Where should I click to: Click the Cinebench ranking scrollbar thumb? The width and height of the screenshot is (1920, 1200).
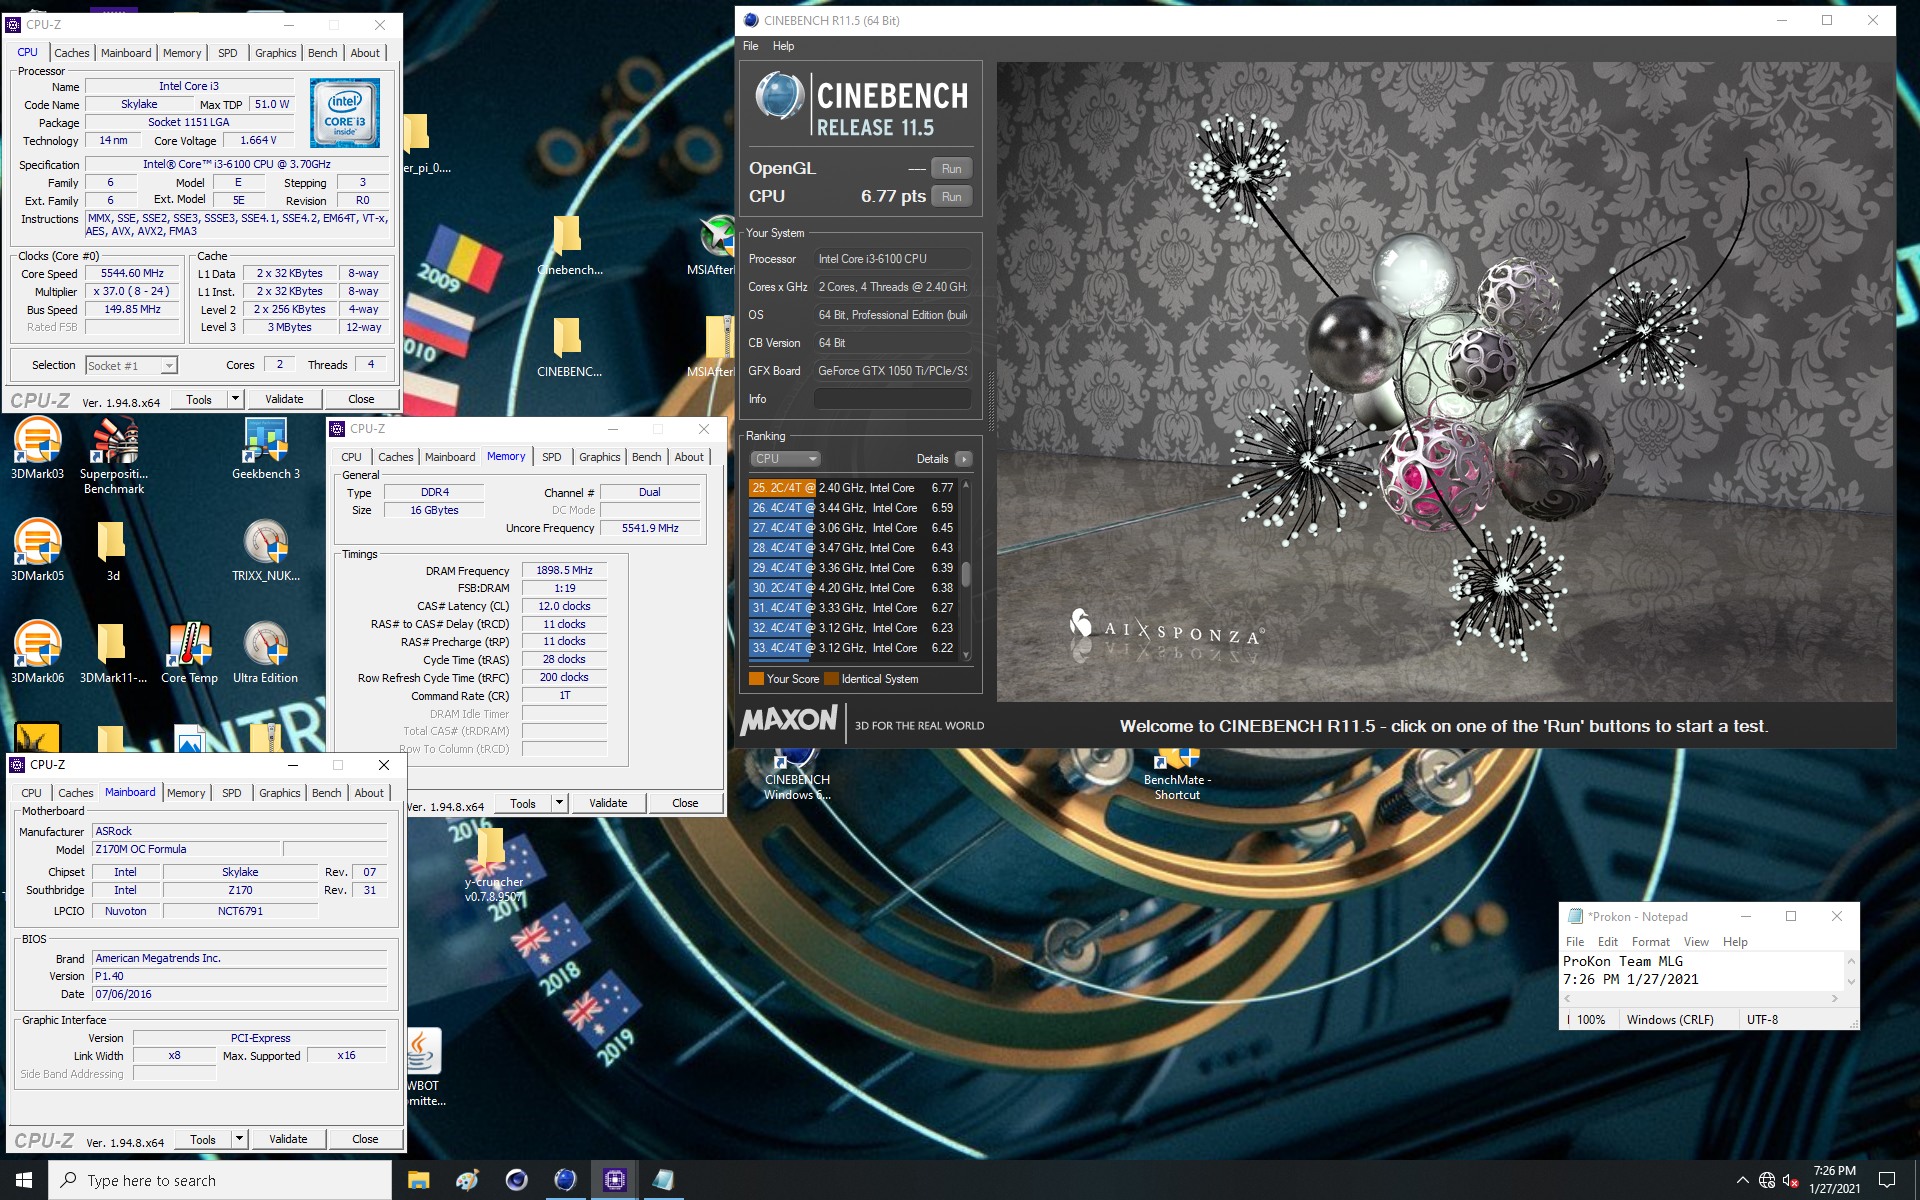(x=966, y=574)
